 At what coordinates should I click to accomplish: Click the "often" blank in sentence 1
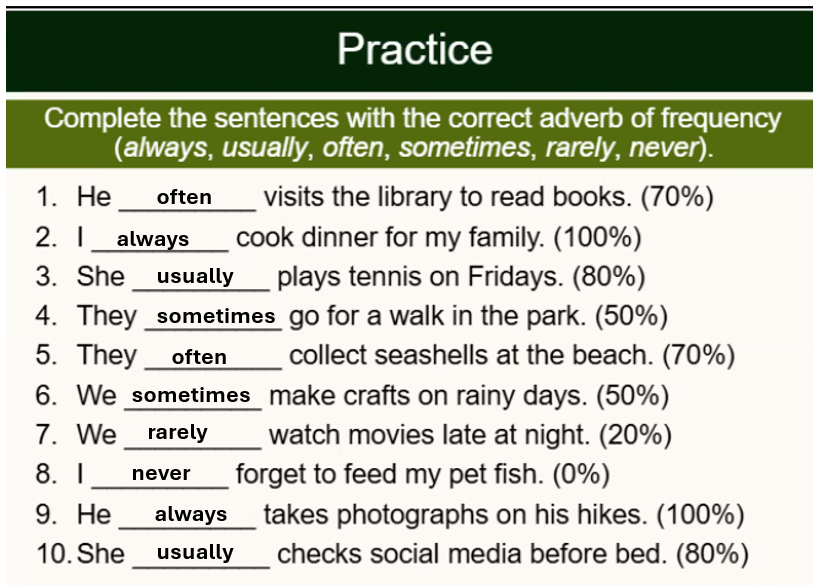185,197
